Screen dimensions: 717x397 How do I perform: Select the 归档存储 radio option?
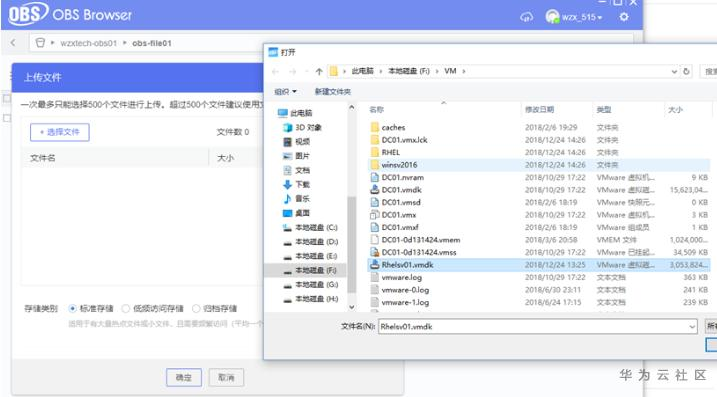(x=196, y=309)
